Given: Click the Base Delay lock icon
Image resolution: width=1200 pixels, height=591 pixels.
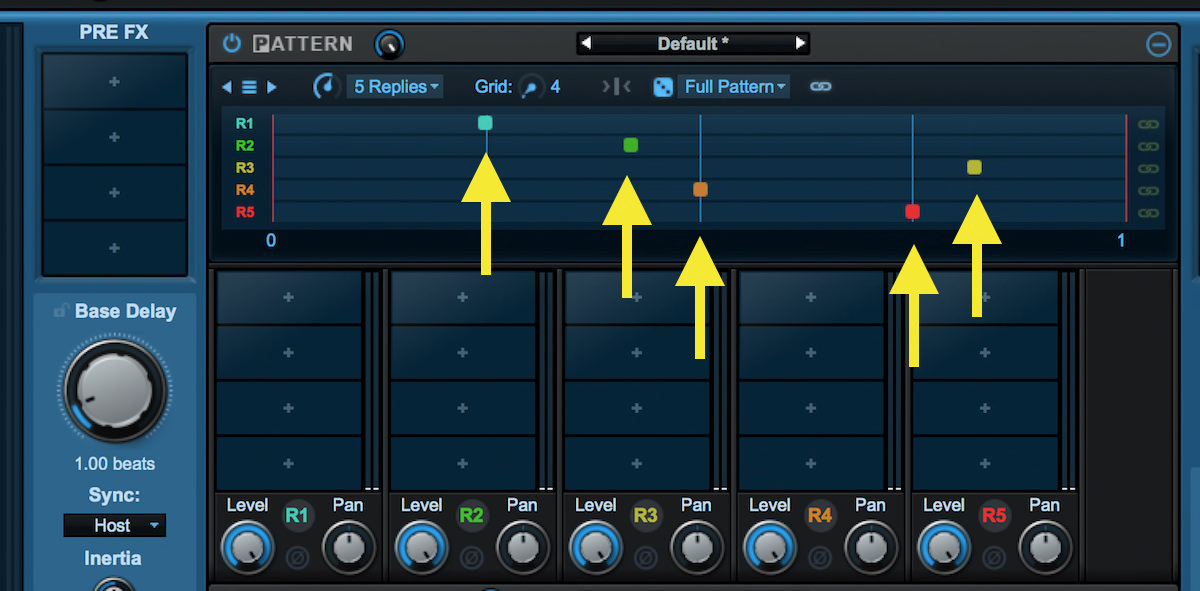Looking at the screenshot, I should tap(61, 311).
